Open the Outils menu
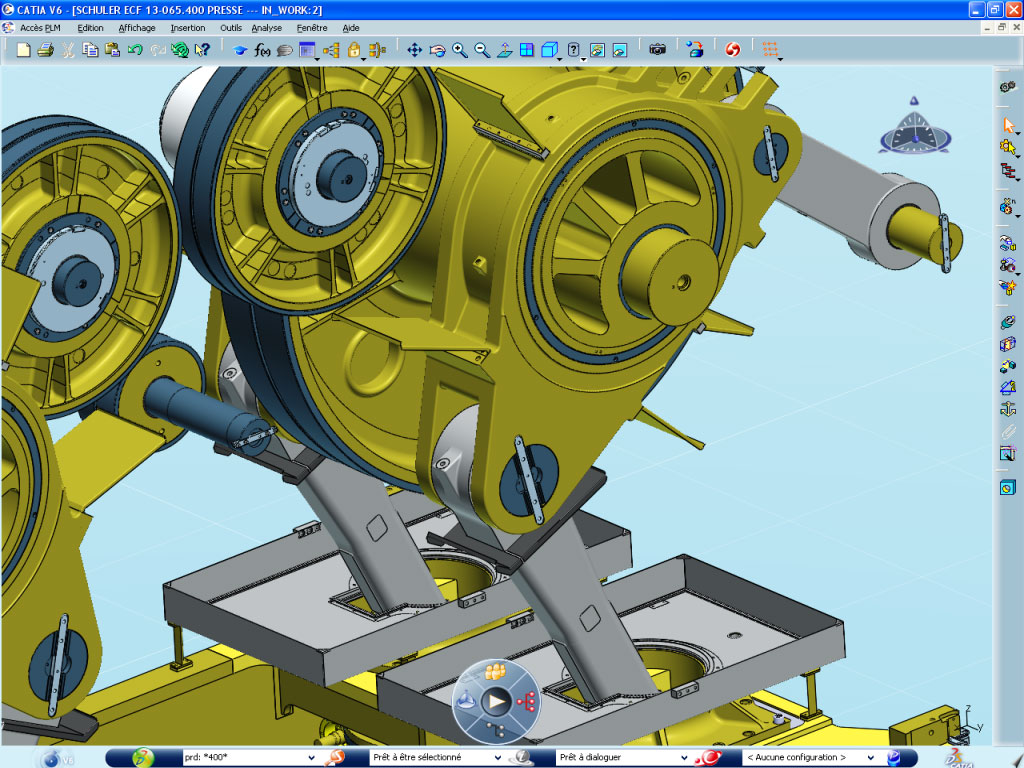The width and height of the screenshot is (1024, 768). (x=231, y=28)
